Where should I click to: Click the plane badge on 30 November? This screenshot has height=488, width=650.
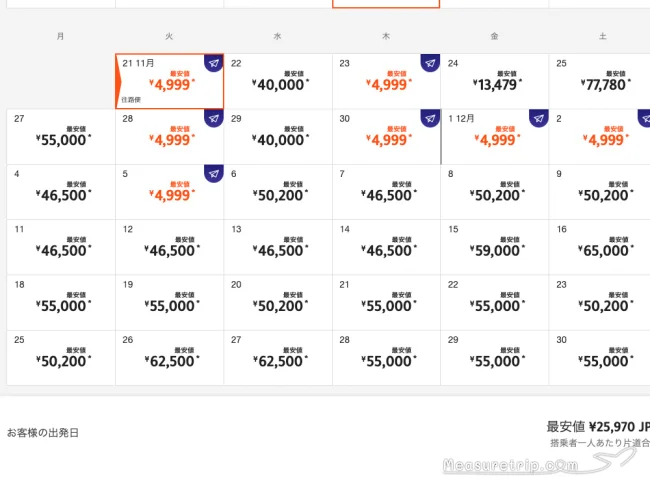click(430, 119)
